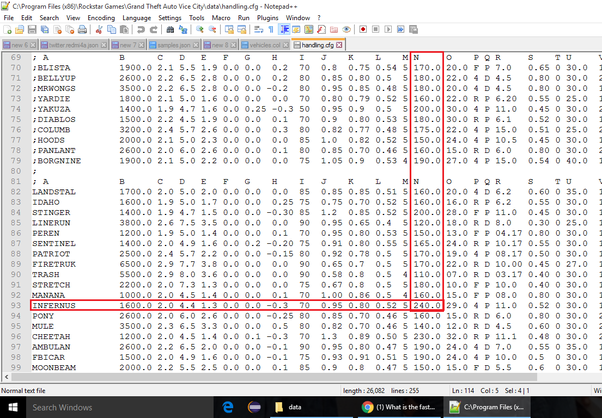Screen dimensions: 602x418
Task: Play back the recorded macro
Action: tap(388, 30)
